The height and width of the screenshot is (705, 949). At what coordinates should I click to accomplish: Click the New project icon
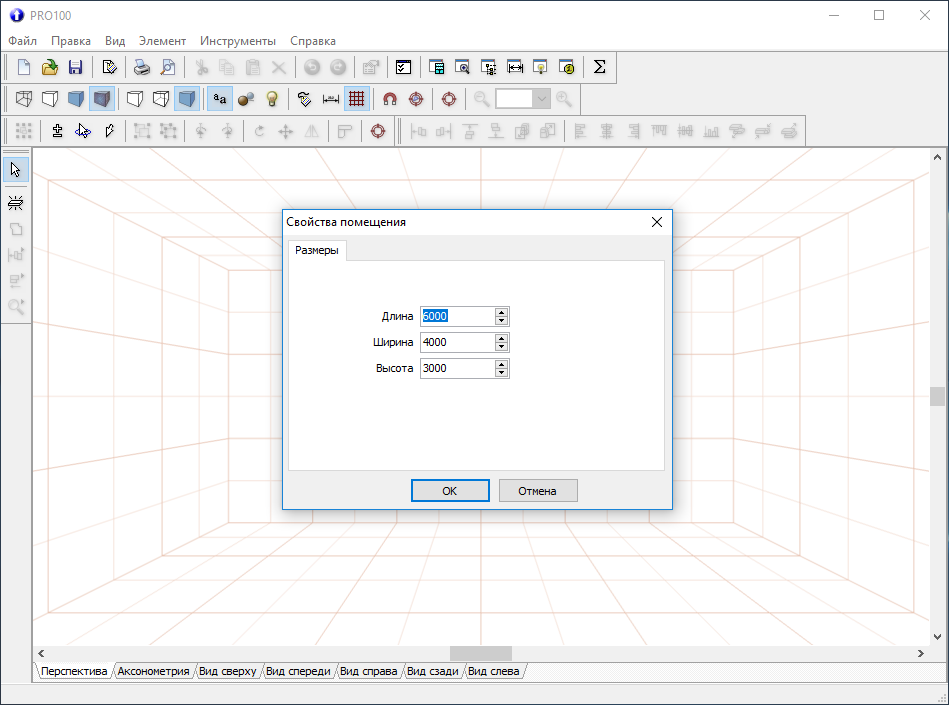[x=24, y=67]
